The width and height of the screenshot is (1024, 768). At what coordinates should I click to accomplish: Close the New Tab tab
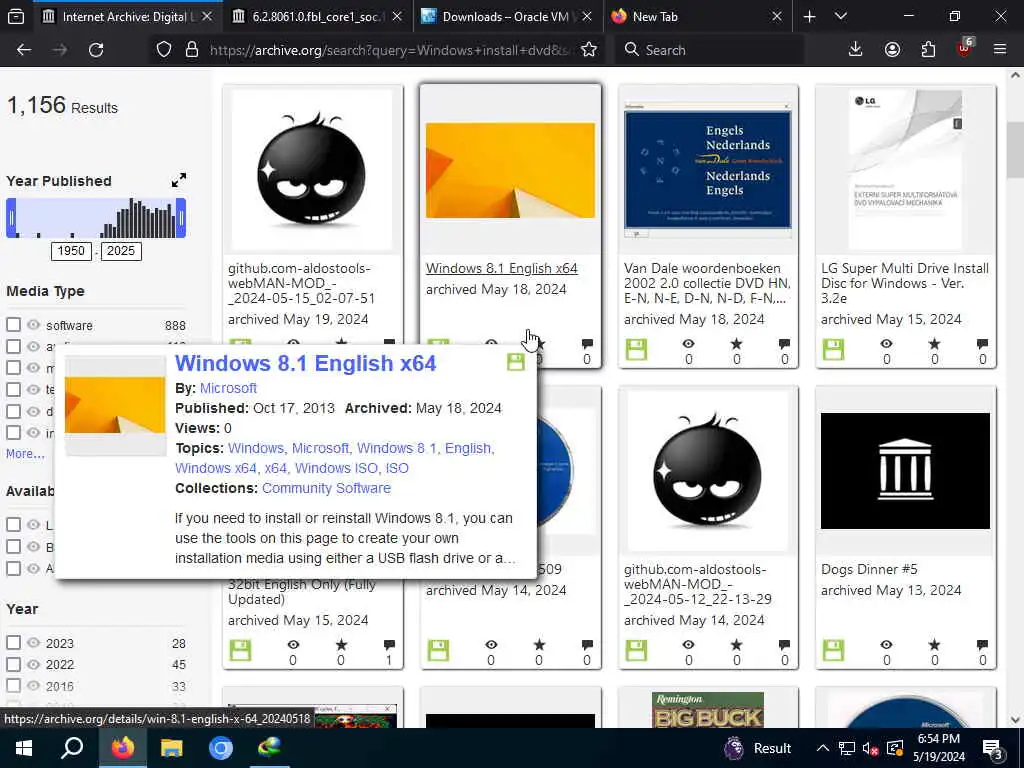point(776,16)
